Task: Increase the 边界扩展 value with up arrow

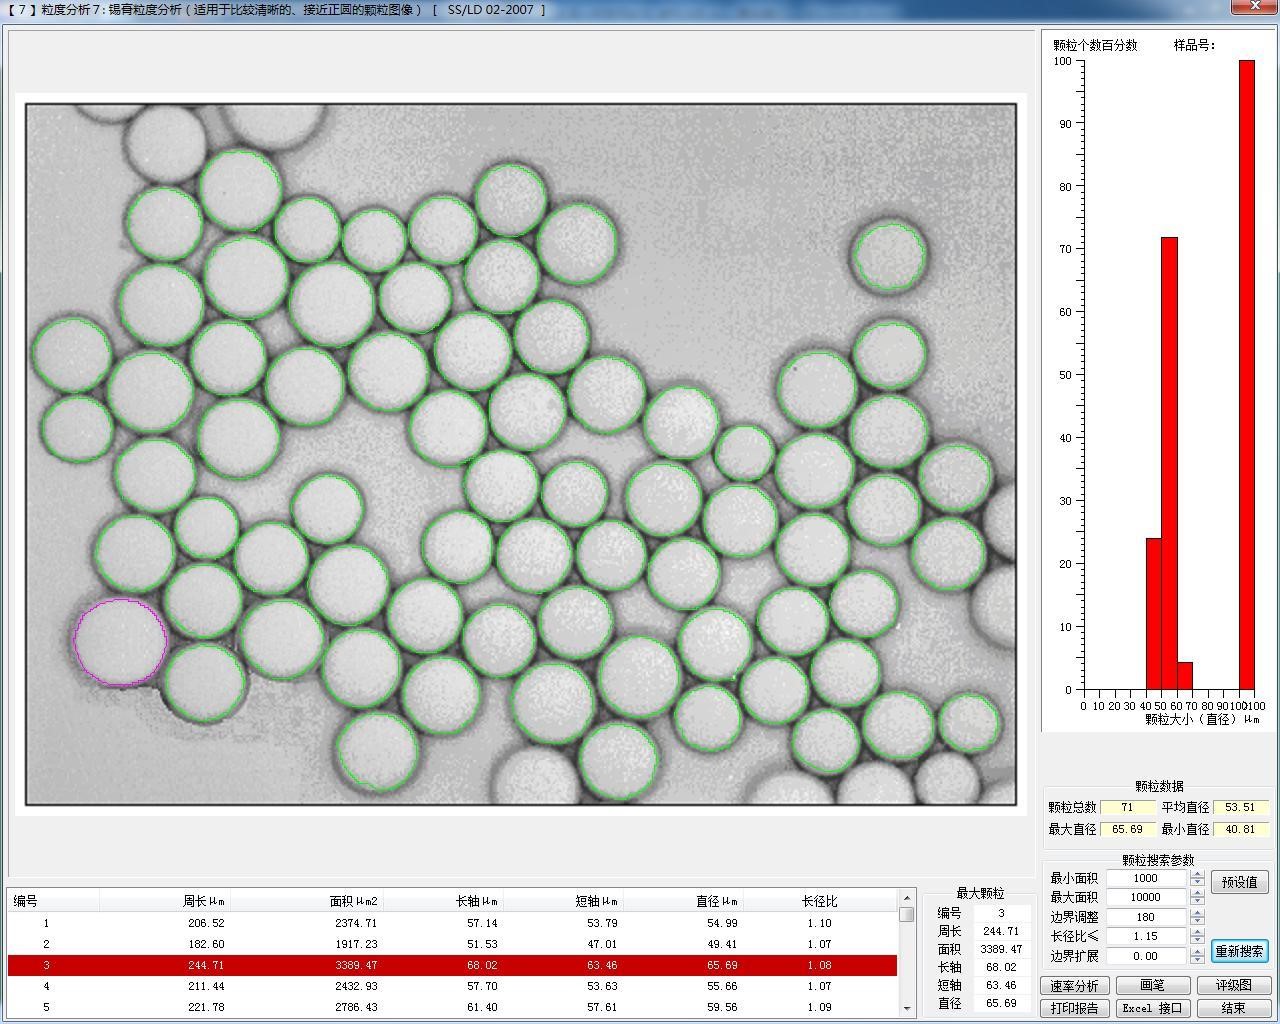Action: coord(1197,951)
